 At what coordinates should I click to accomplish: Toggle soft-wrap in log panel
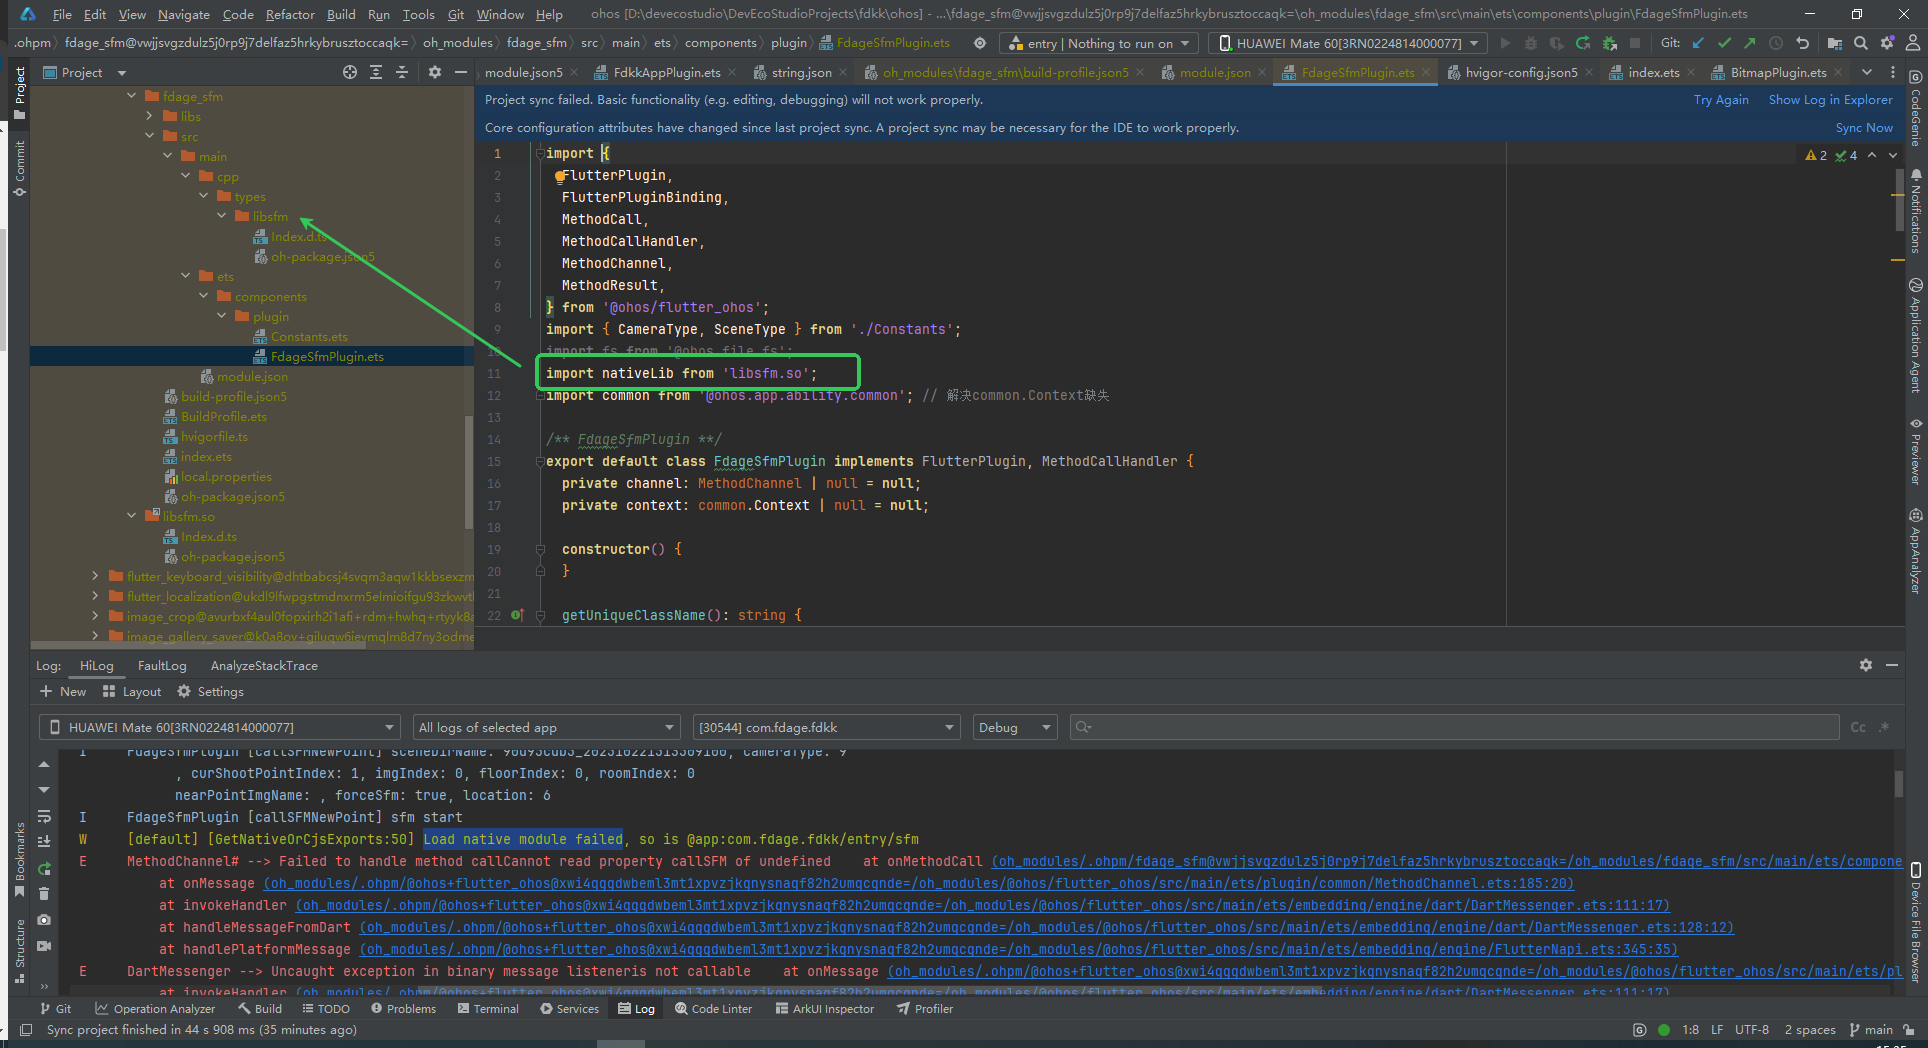tap(44, 816)
